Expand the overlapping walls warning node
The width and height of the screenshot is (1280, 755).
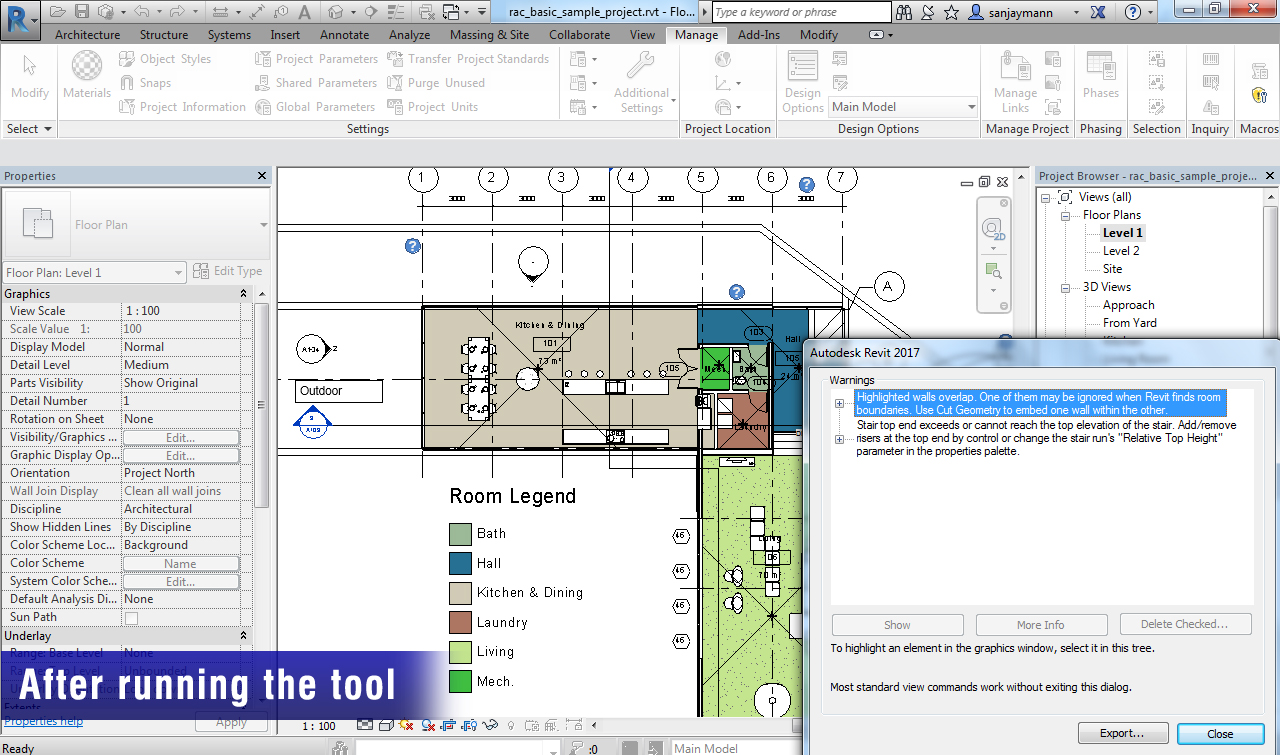(x=840, y=403)
